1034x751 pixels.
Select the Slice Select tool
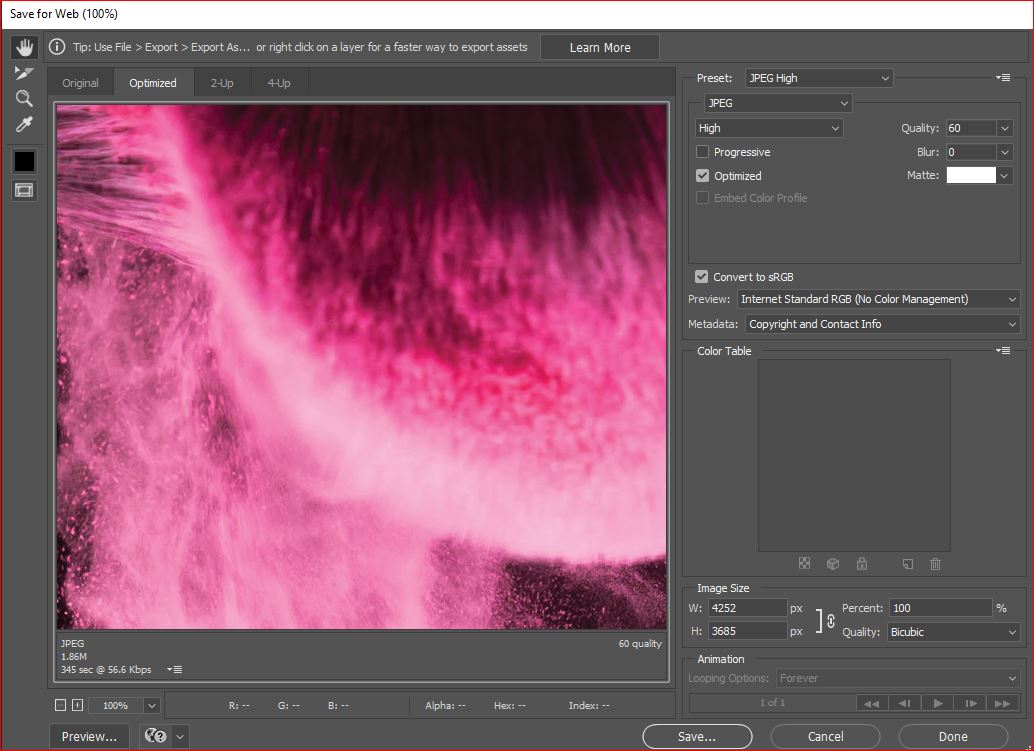pyautogui.click(x=24, y=73)
